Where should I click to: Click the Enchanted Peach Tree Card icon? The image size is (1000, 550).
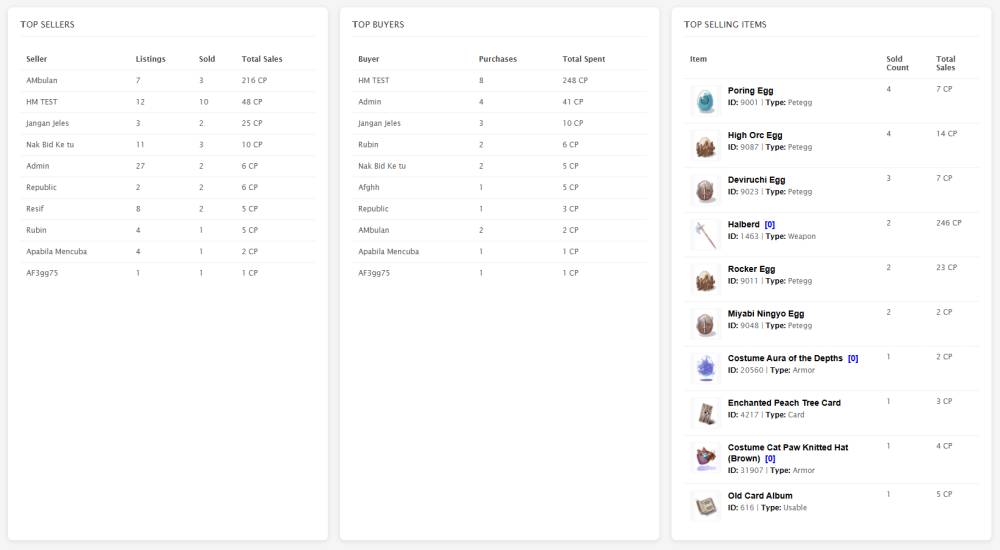coord(705,413)
